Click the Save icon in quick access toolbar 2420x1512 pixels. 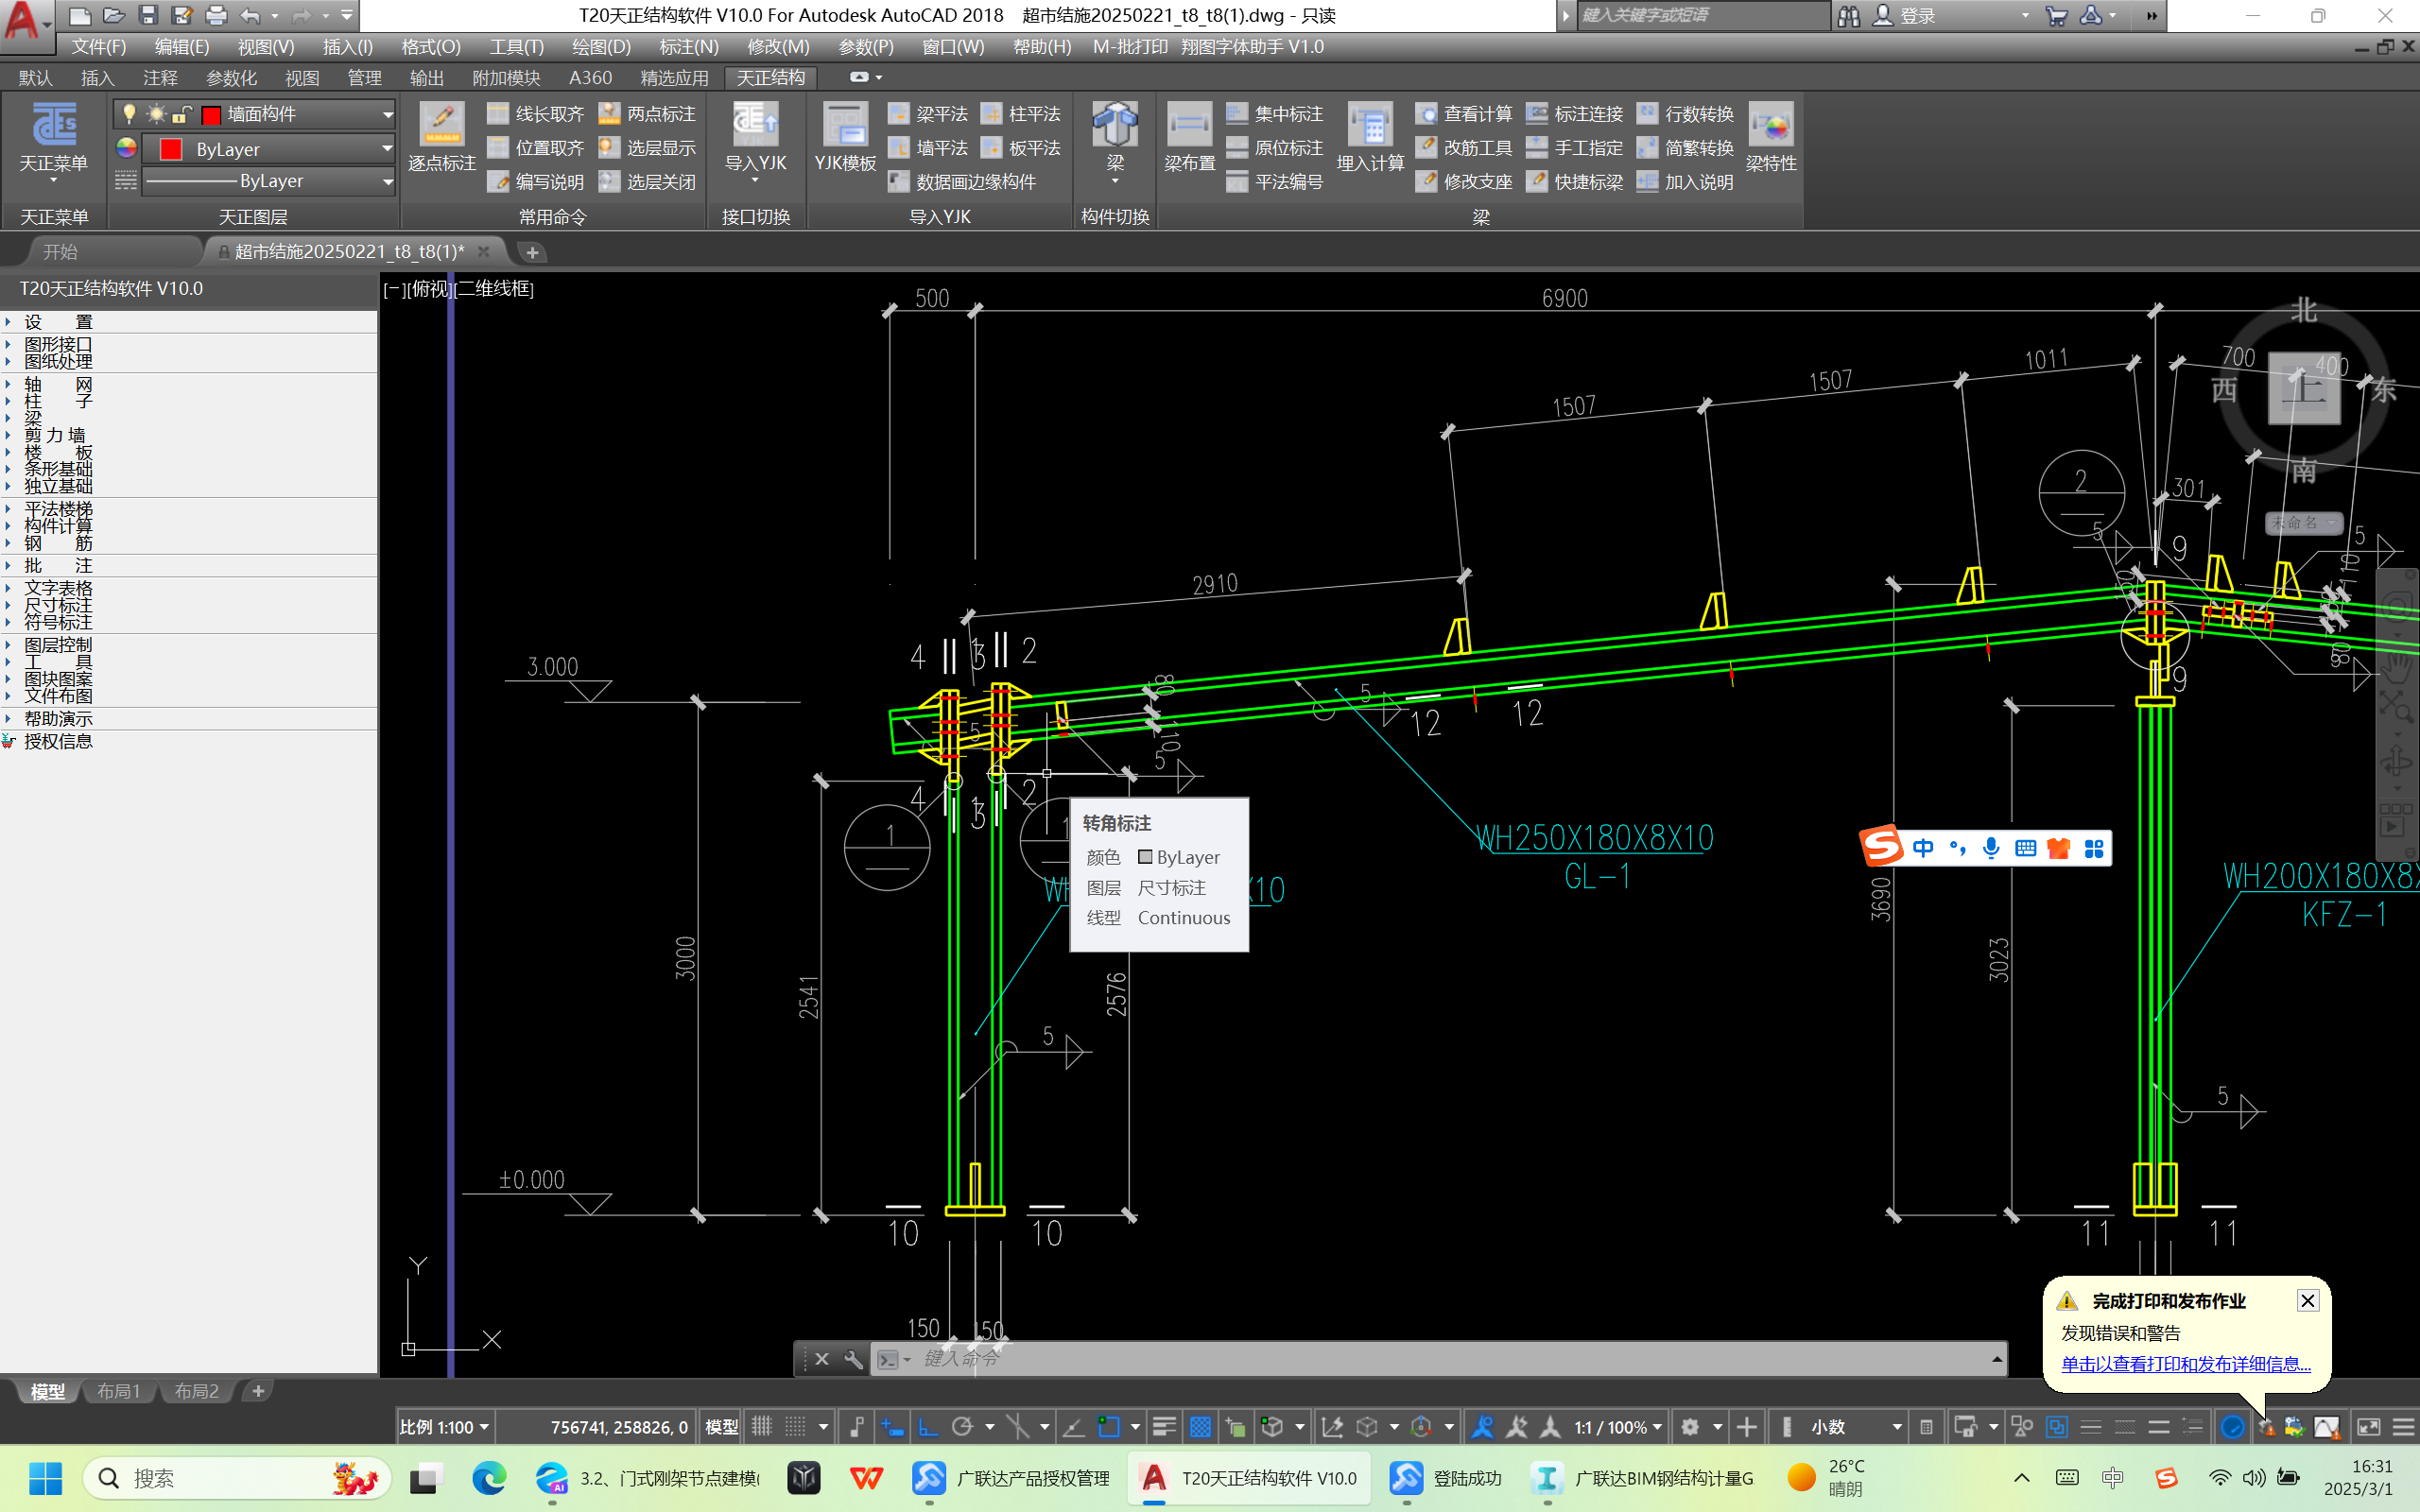148,15
